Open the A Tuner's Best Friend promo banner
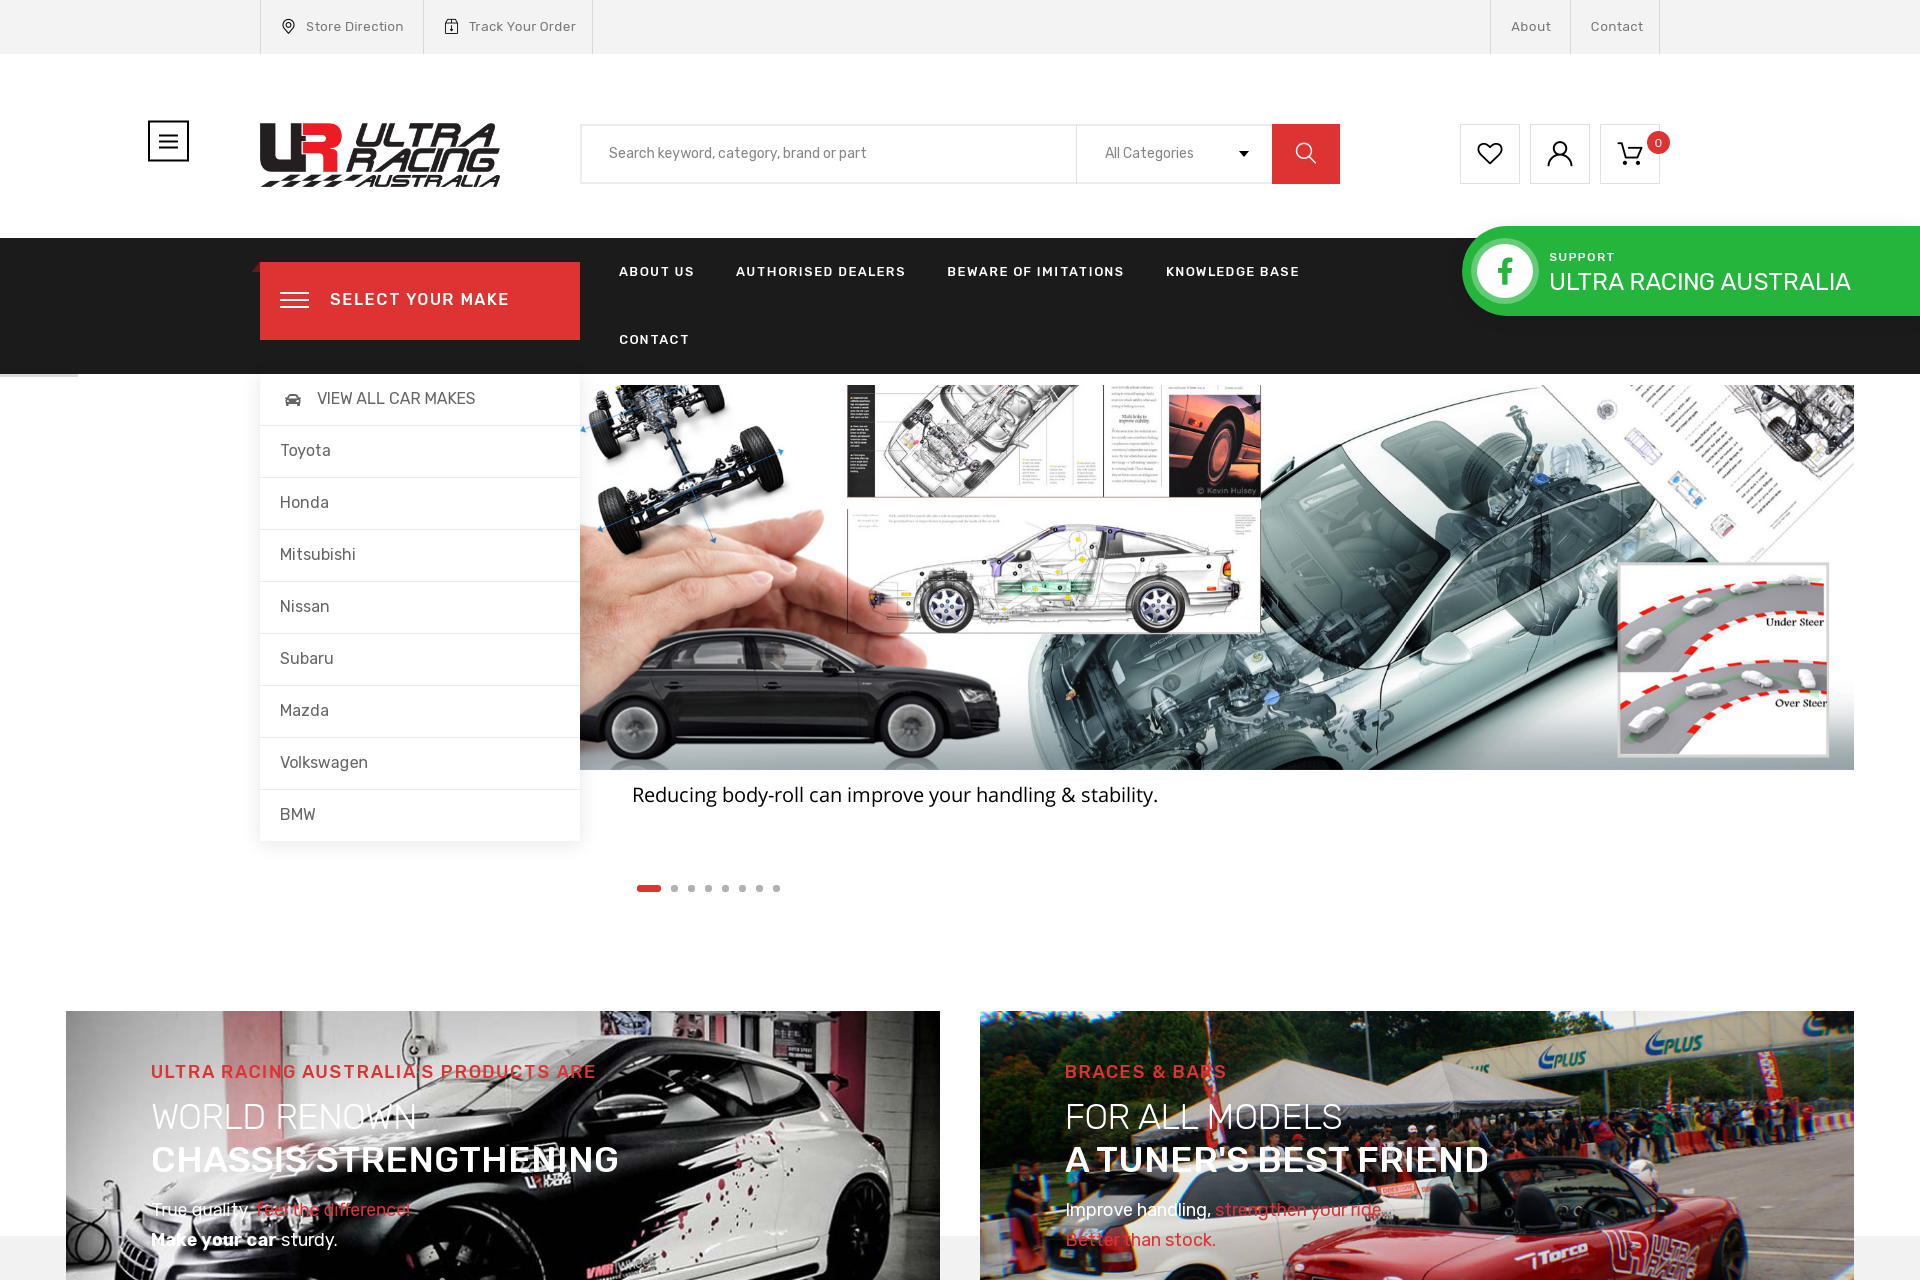Screen dimensions: 1920x1280 [x=1417, y=1145]
